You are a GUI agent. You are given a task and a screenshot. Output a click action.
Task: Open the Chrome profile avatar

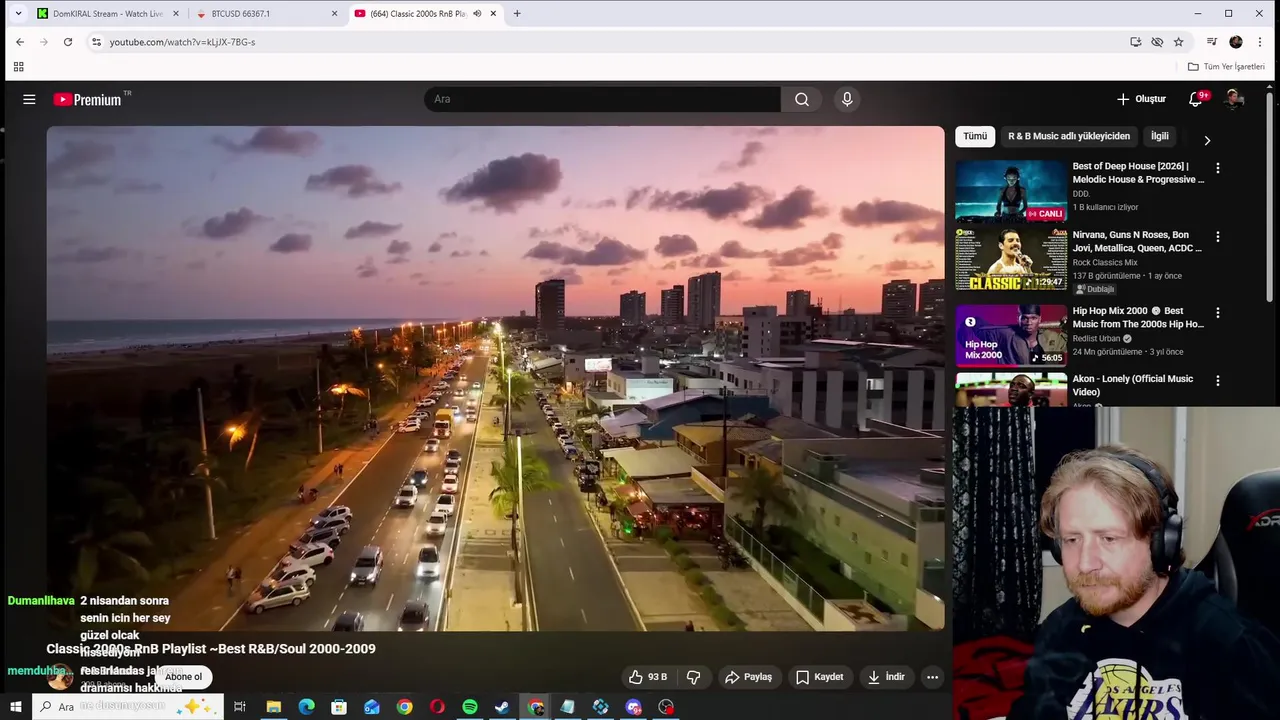point(1236,42)
